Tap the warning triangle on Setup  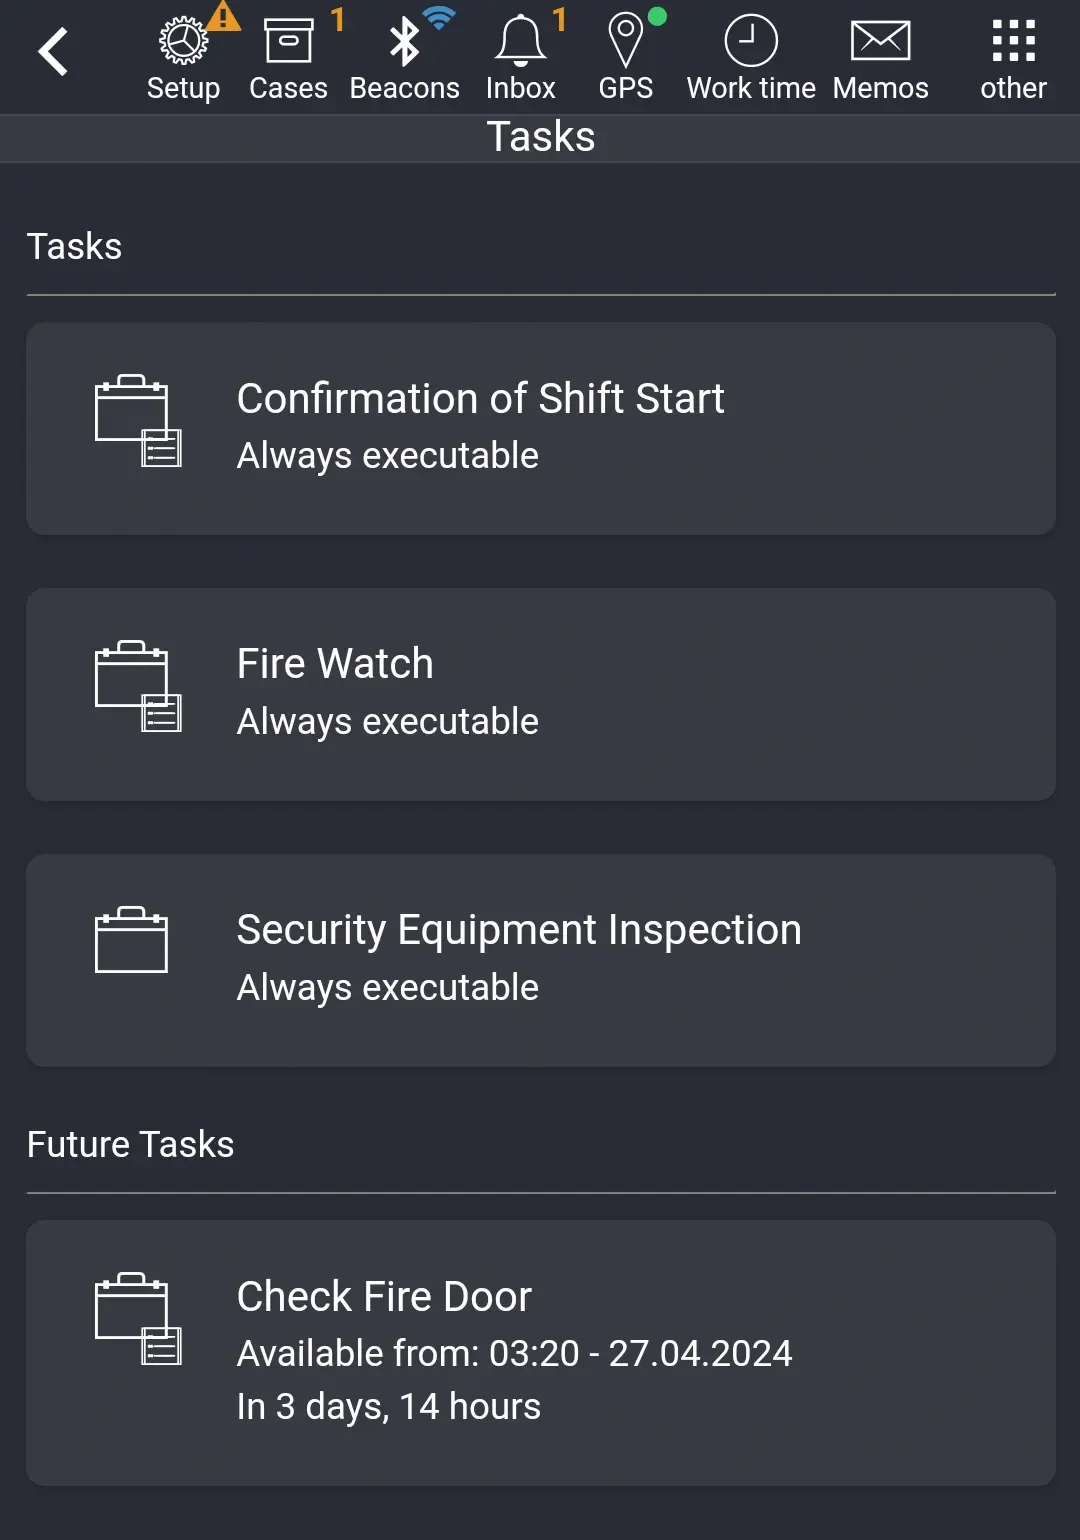225,16
